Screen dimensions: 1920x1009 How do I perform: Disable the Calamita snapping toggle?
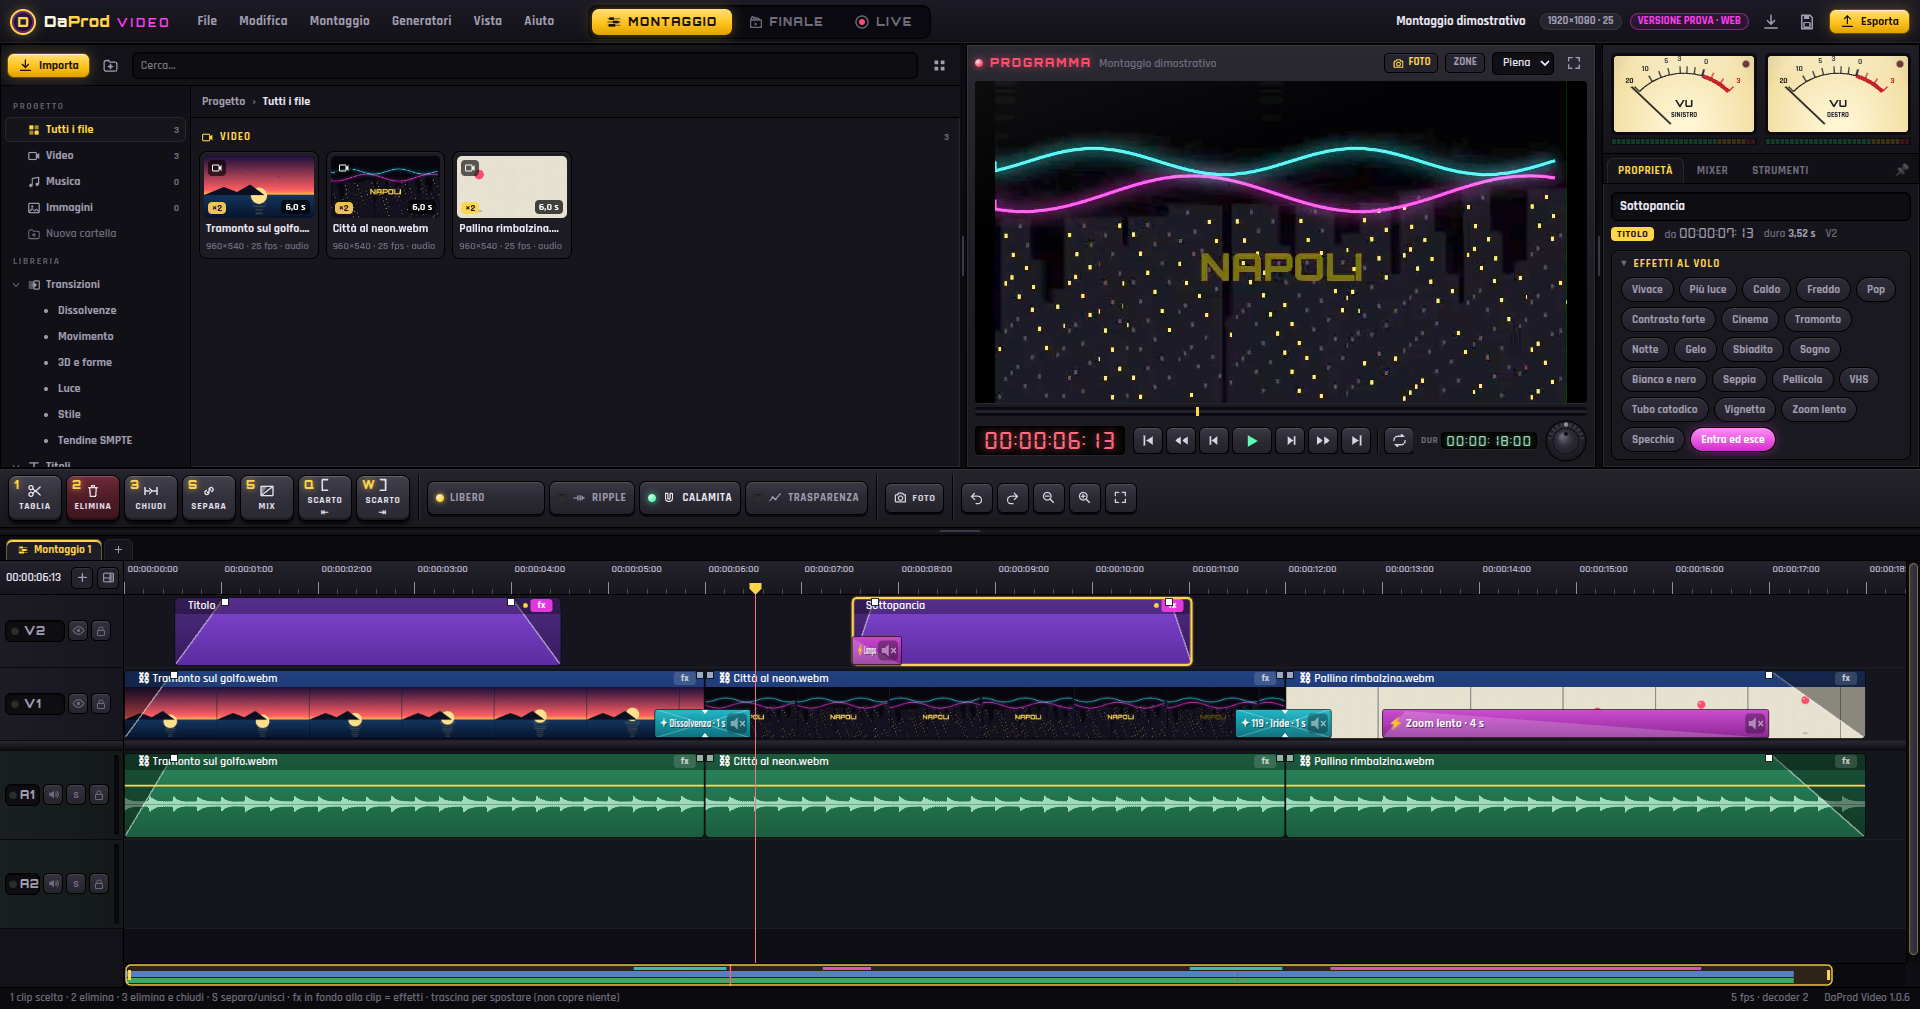click(690, 498)
